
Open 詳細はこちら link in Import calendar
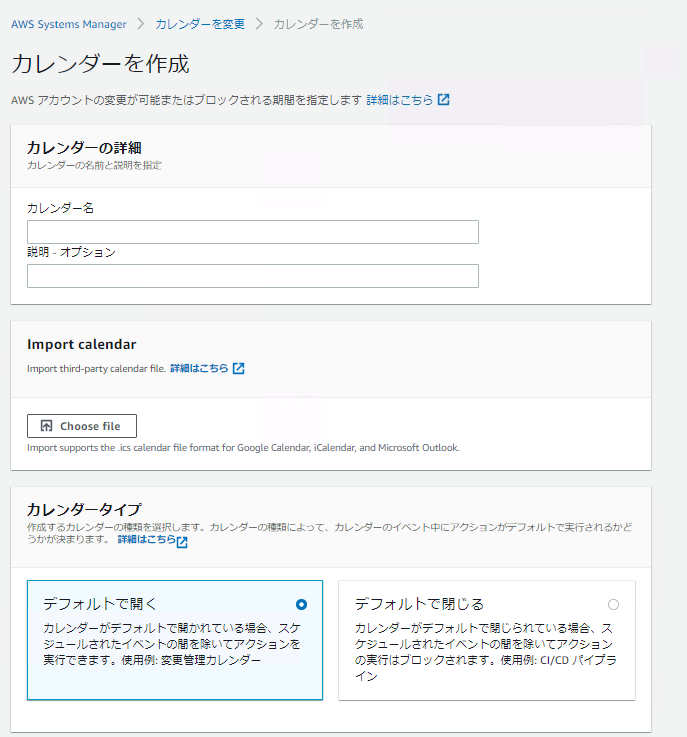coord(199,368)
